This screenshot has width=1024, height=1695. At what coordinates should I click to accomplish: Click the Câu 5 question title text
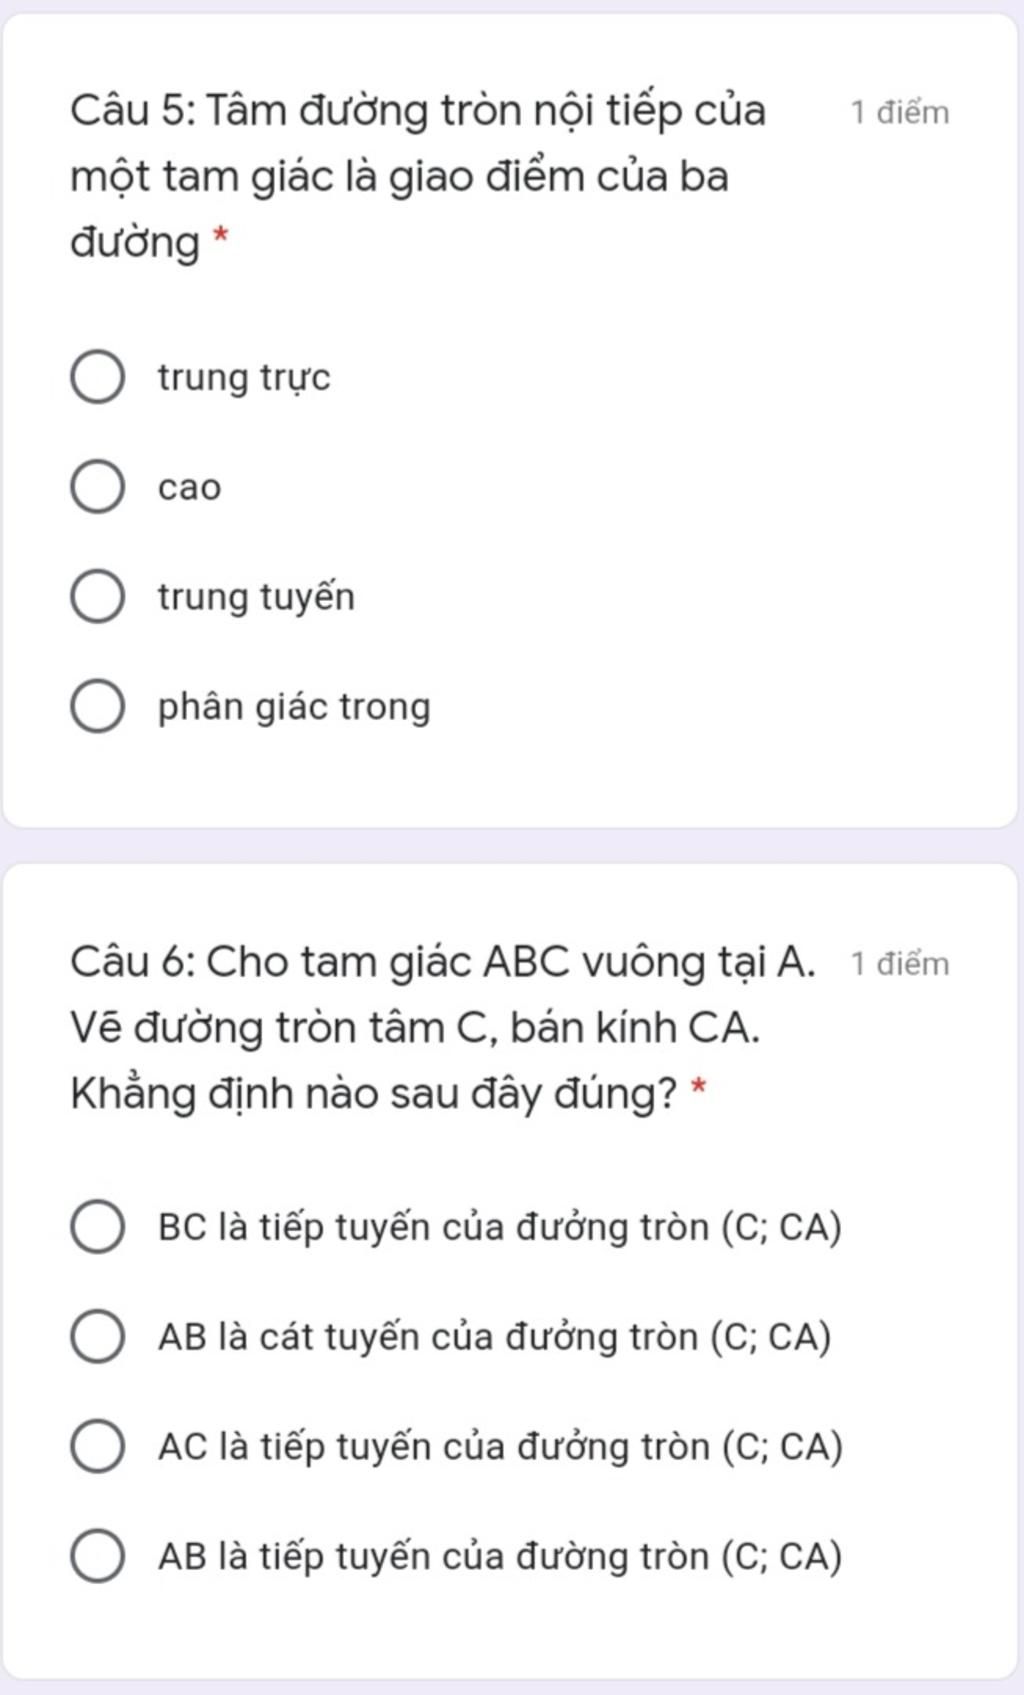pos(418,176)
